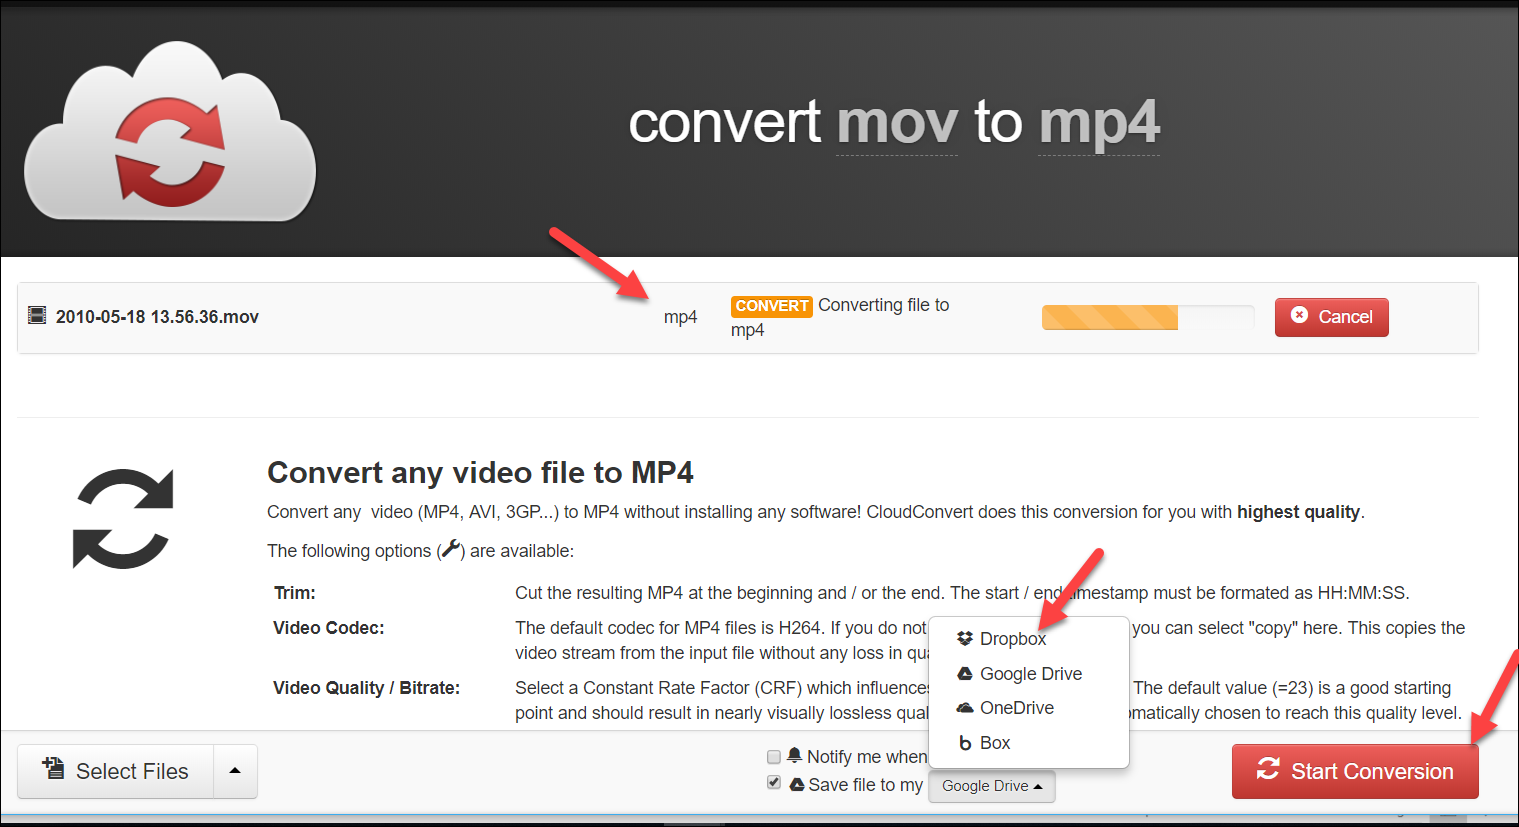Click the film icon beside the .mov filename
Viewport: 1519px width, 827px height.
[37, 316]
